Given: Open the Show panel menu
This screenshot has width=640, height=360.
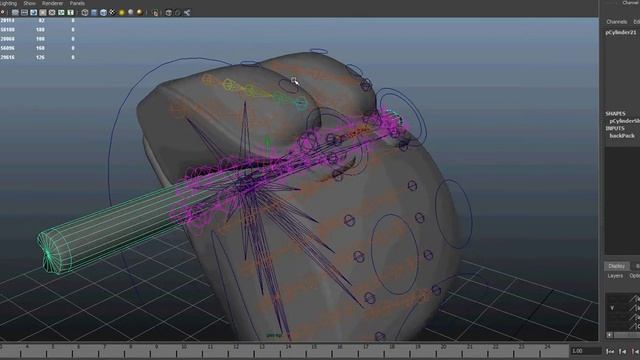Looking at the screenshot, I should pos(29,3).
